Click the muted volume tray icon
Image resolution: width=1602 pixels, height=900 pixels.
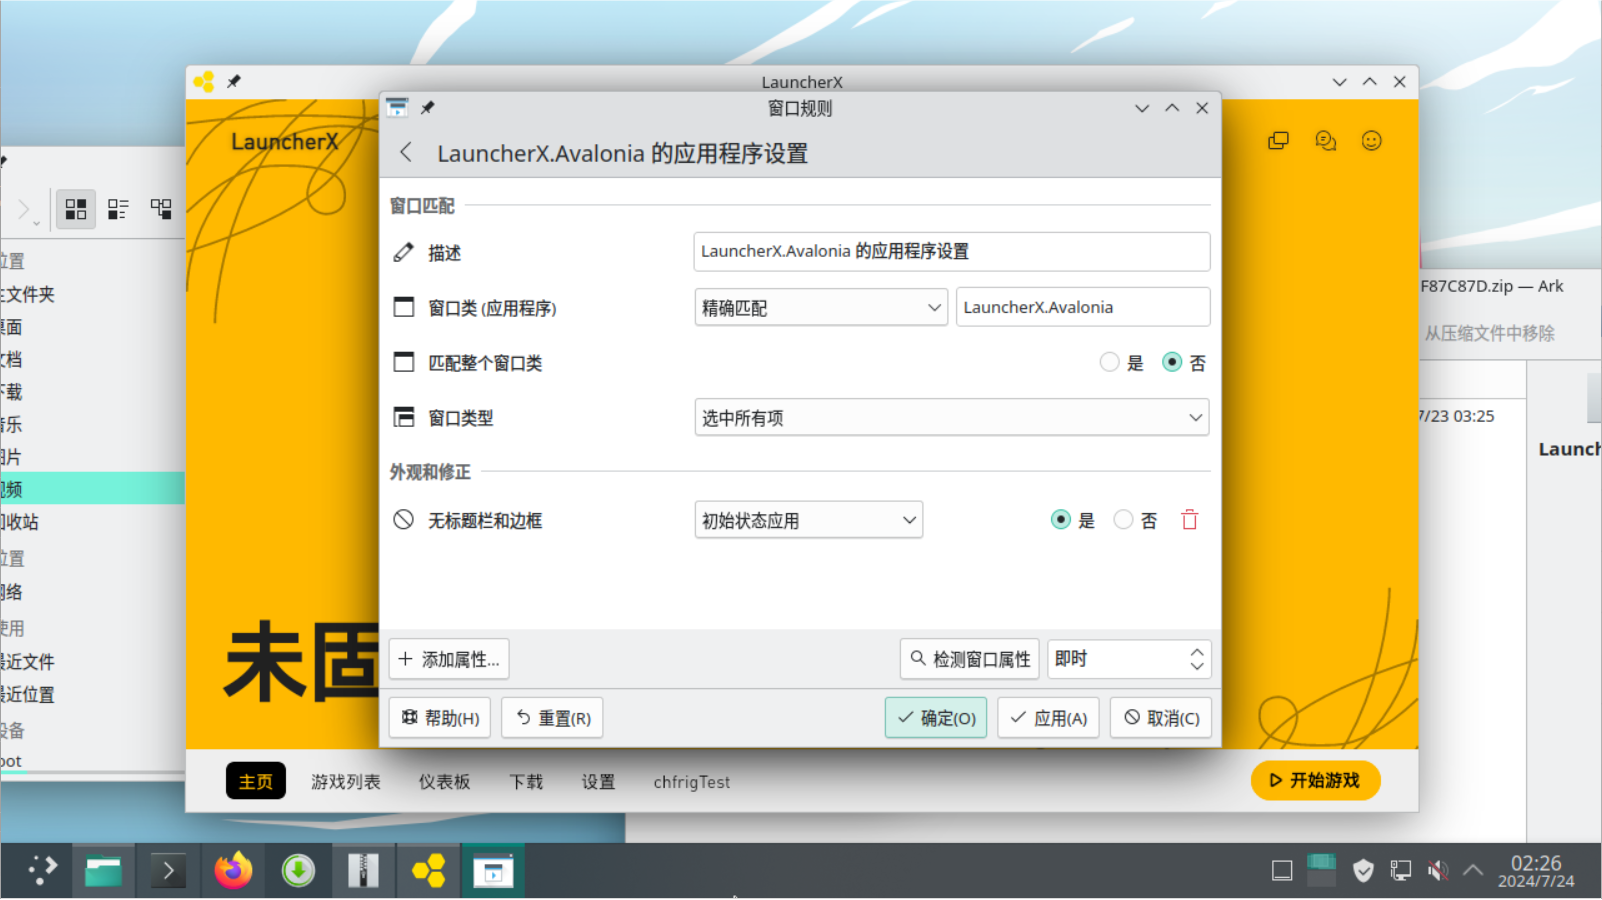1438,871
